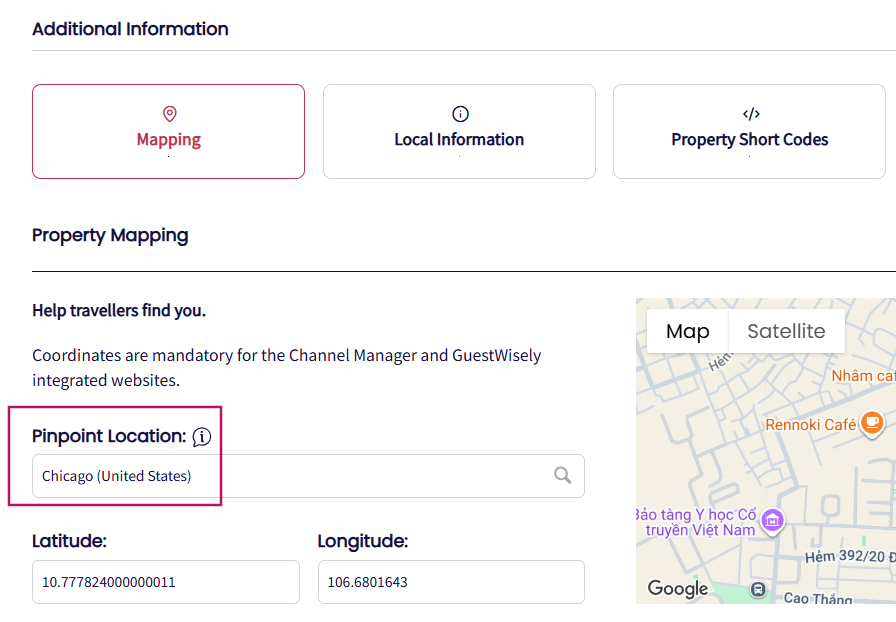Click the Property Mapping heading

click(110, 236)
